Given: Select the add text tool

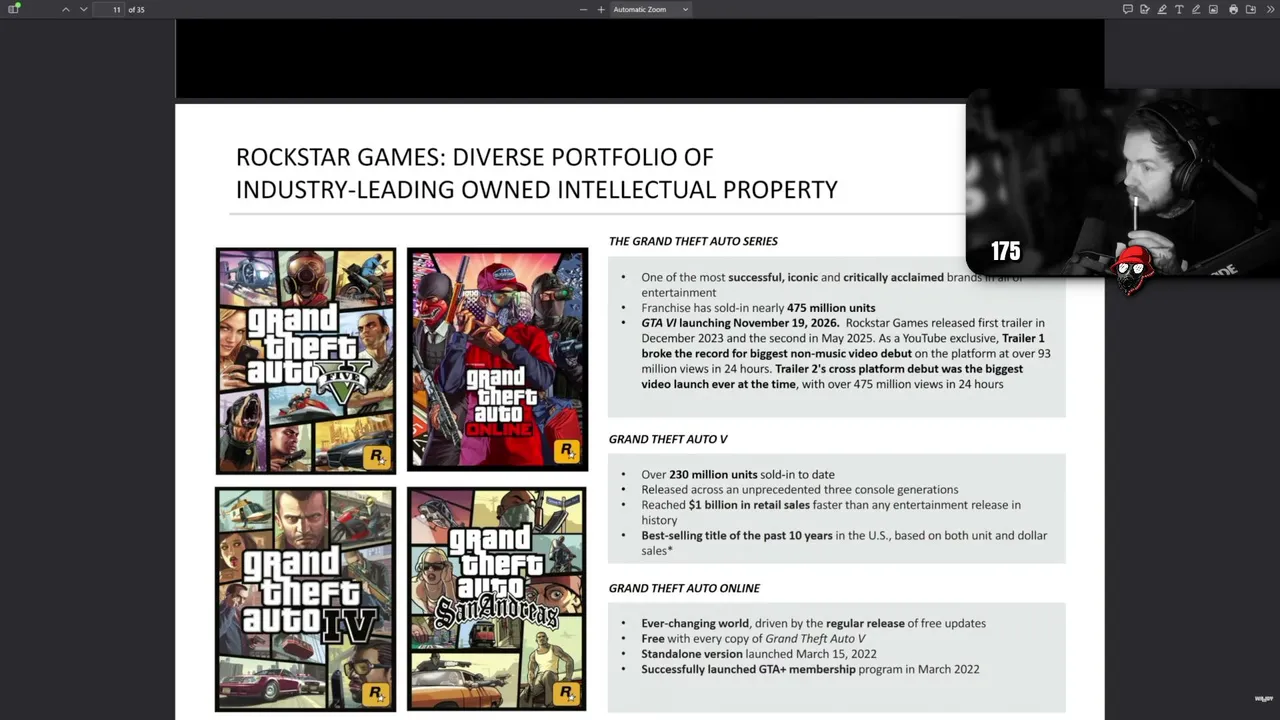Looking at the screenshot, I should 1179,9.
